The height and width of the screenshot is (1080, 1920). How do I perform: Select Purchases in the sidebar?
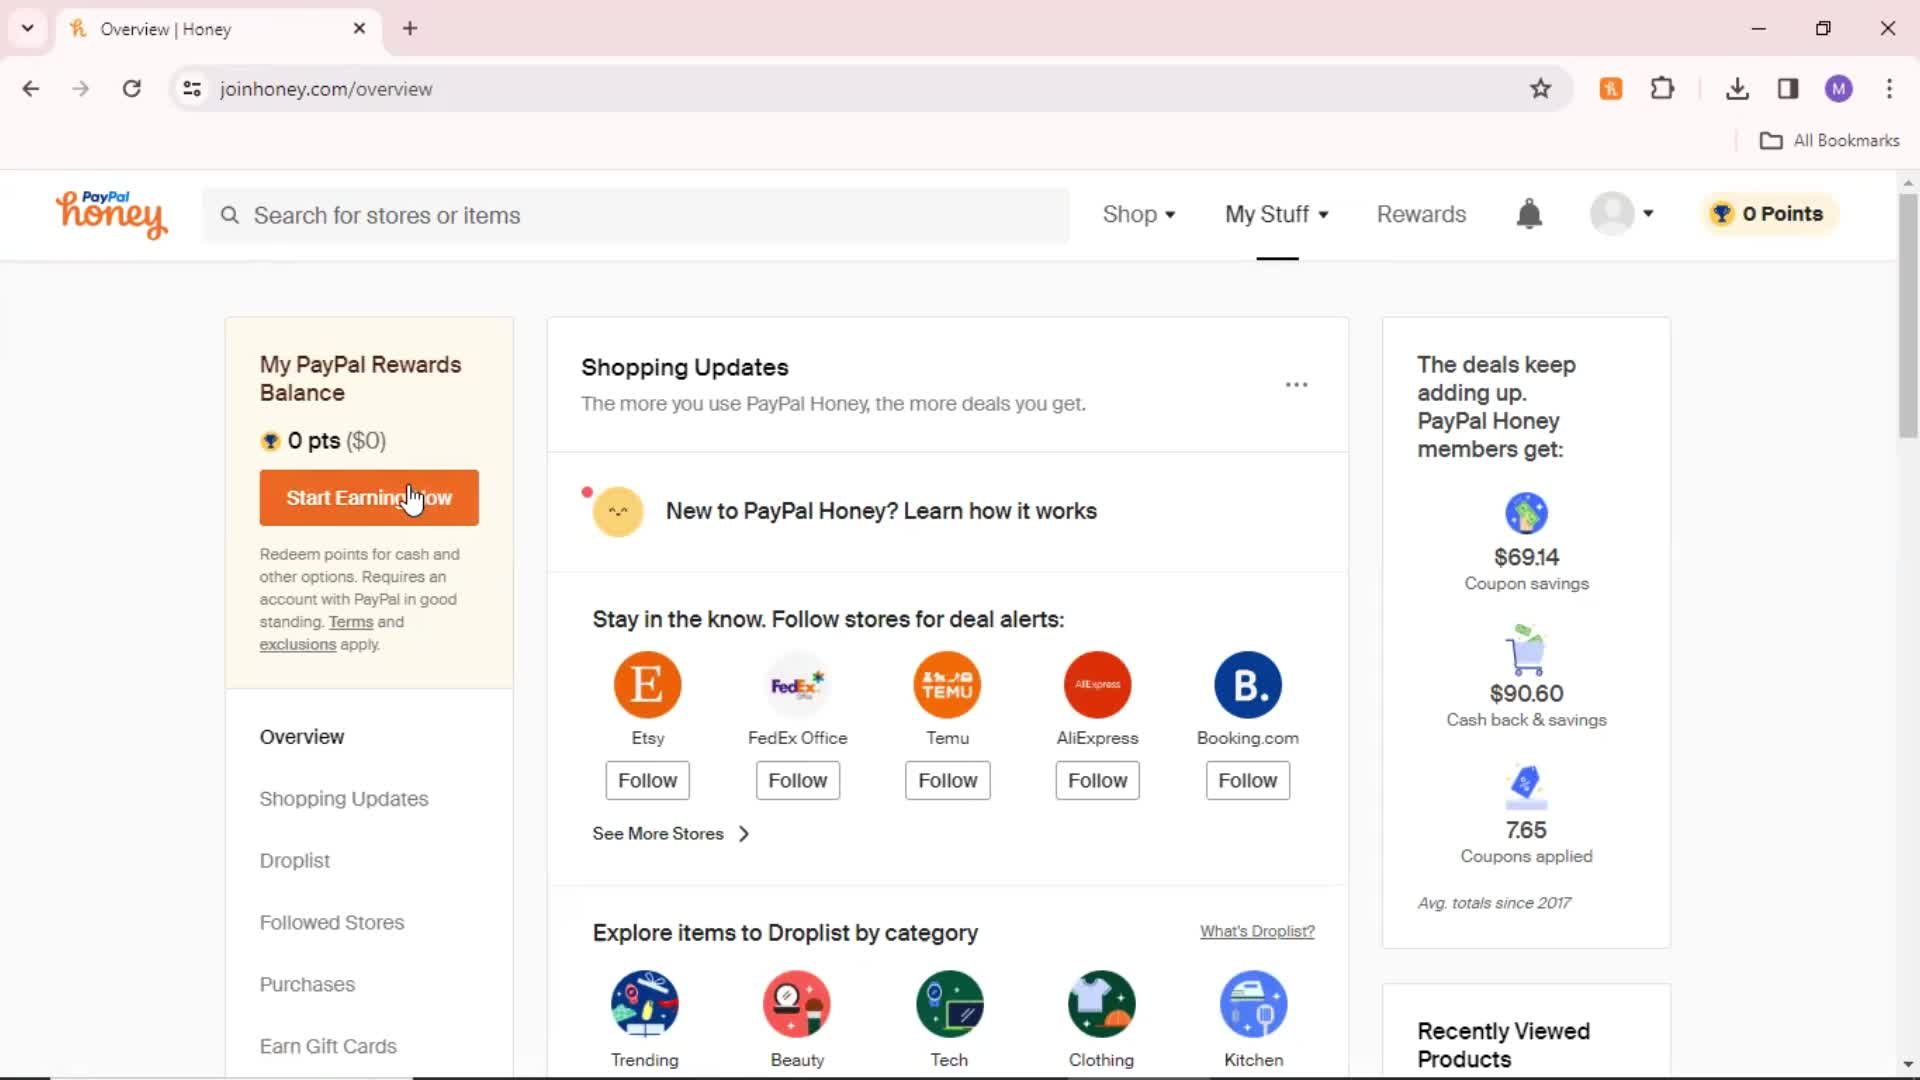pyautogui.click(x=307, y=985)
